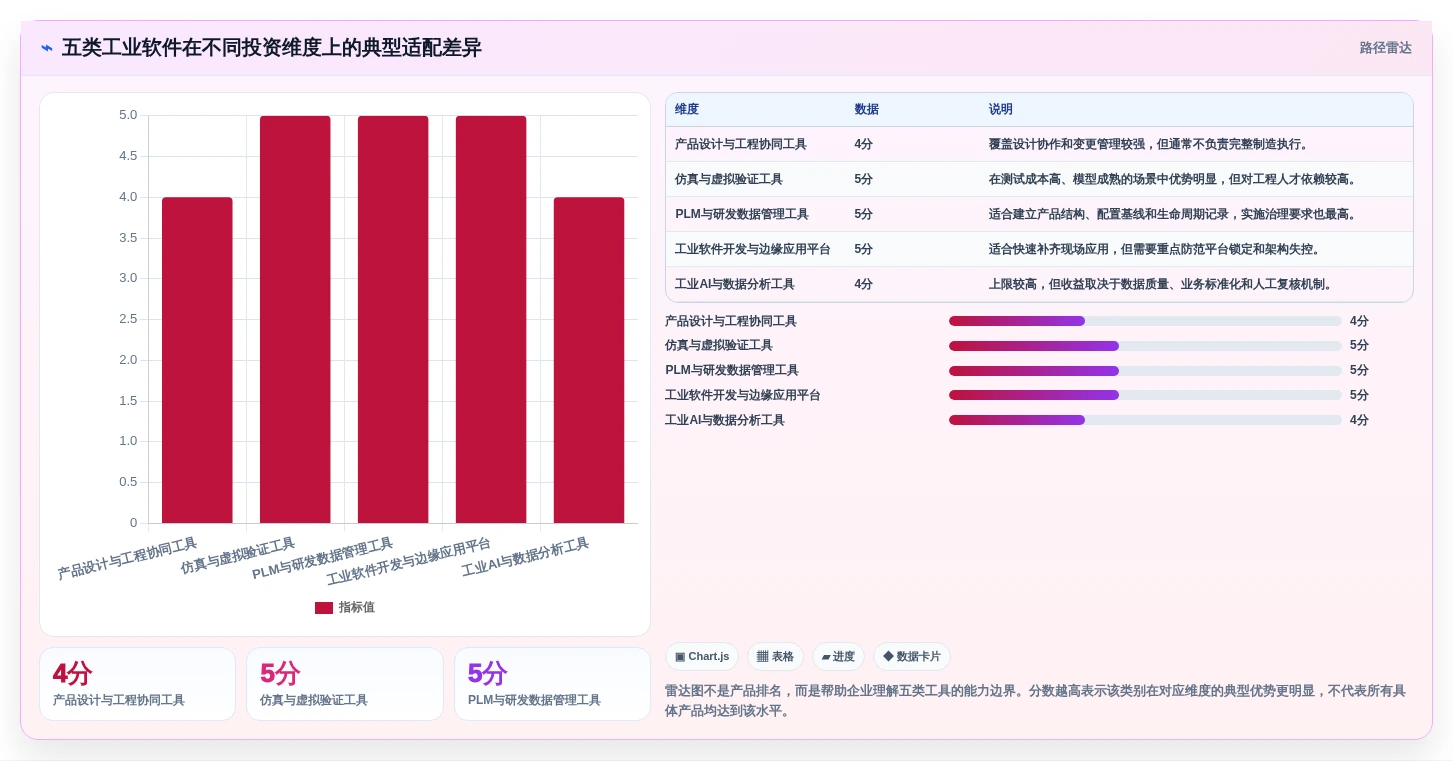Click the page title 五类工业软件在不同投资维度上的典型适配差异

272,48
